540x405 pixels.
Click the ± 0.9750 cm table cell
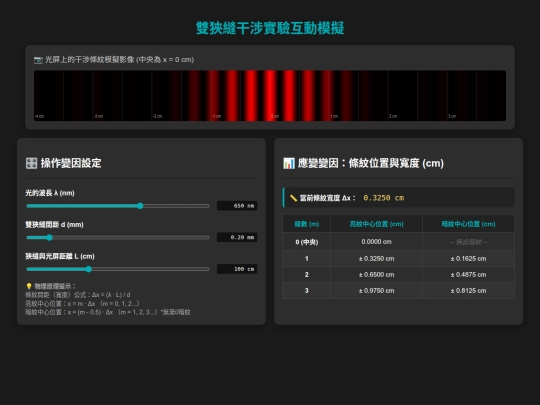pyautogui.click(x=376, y=291)
